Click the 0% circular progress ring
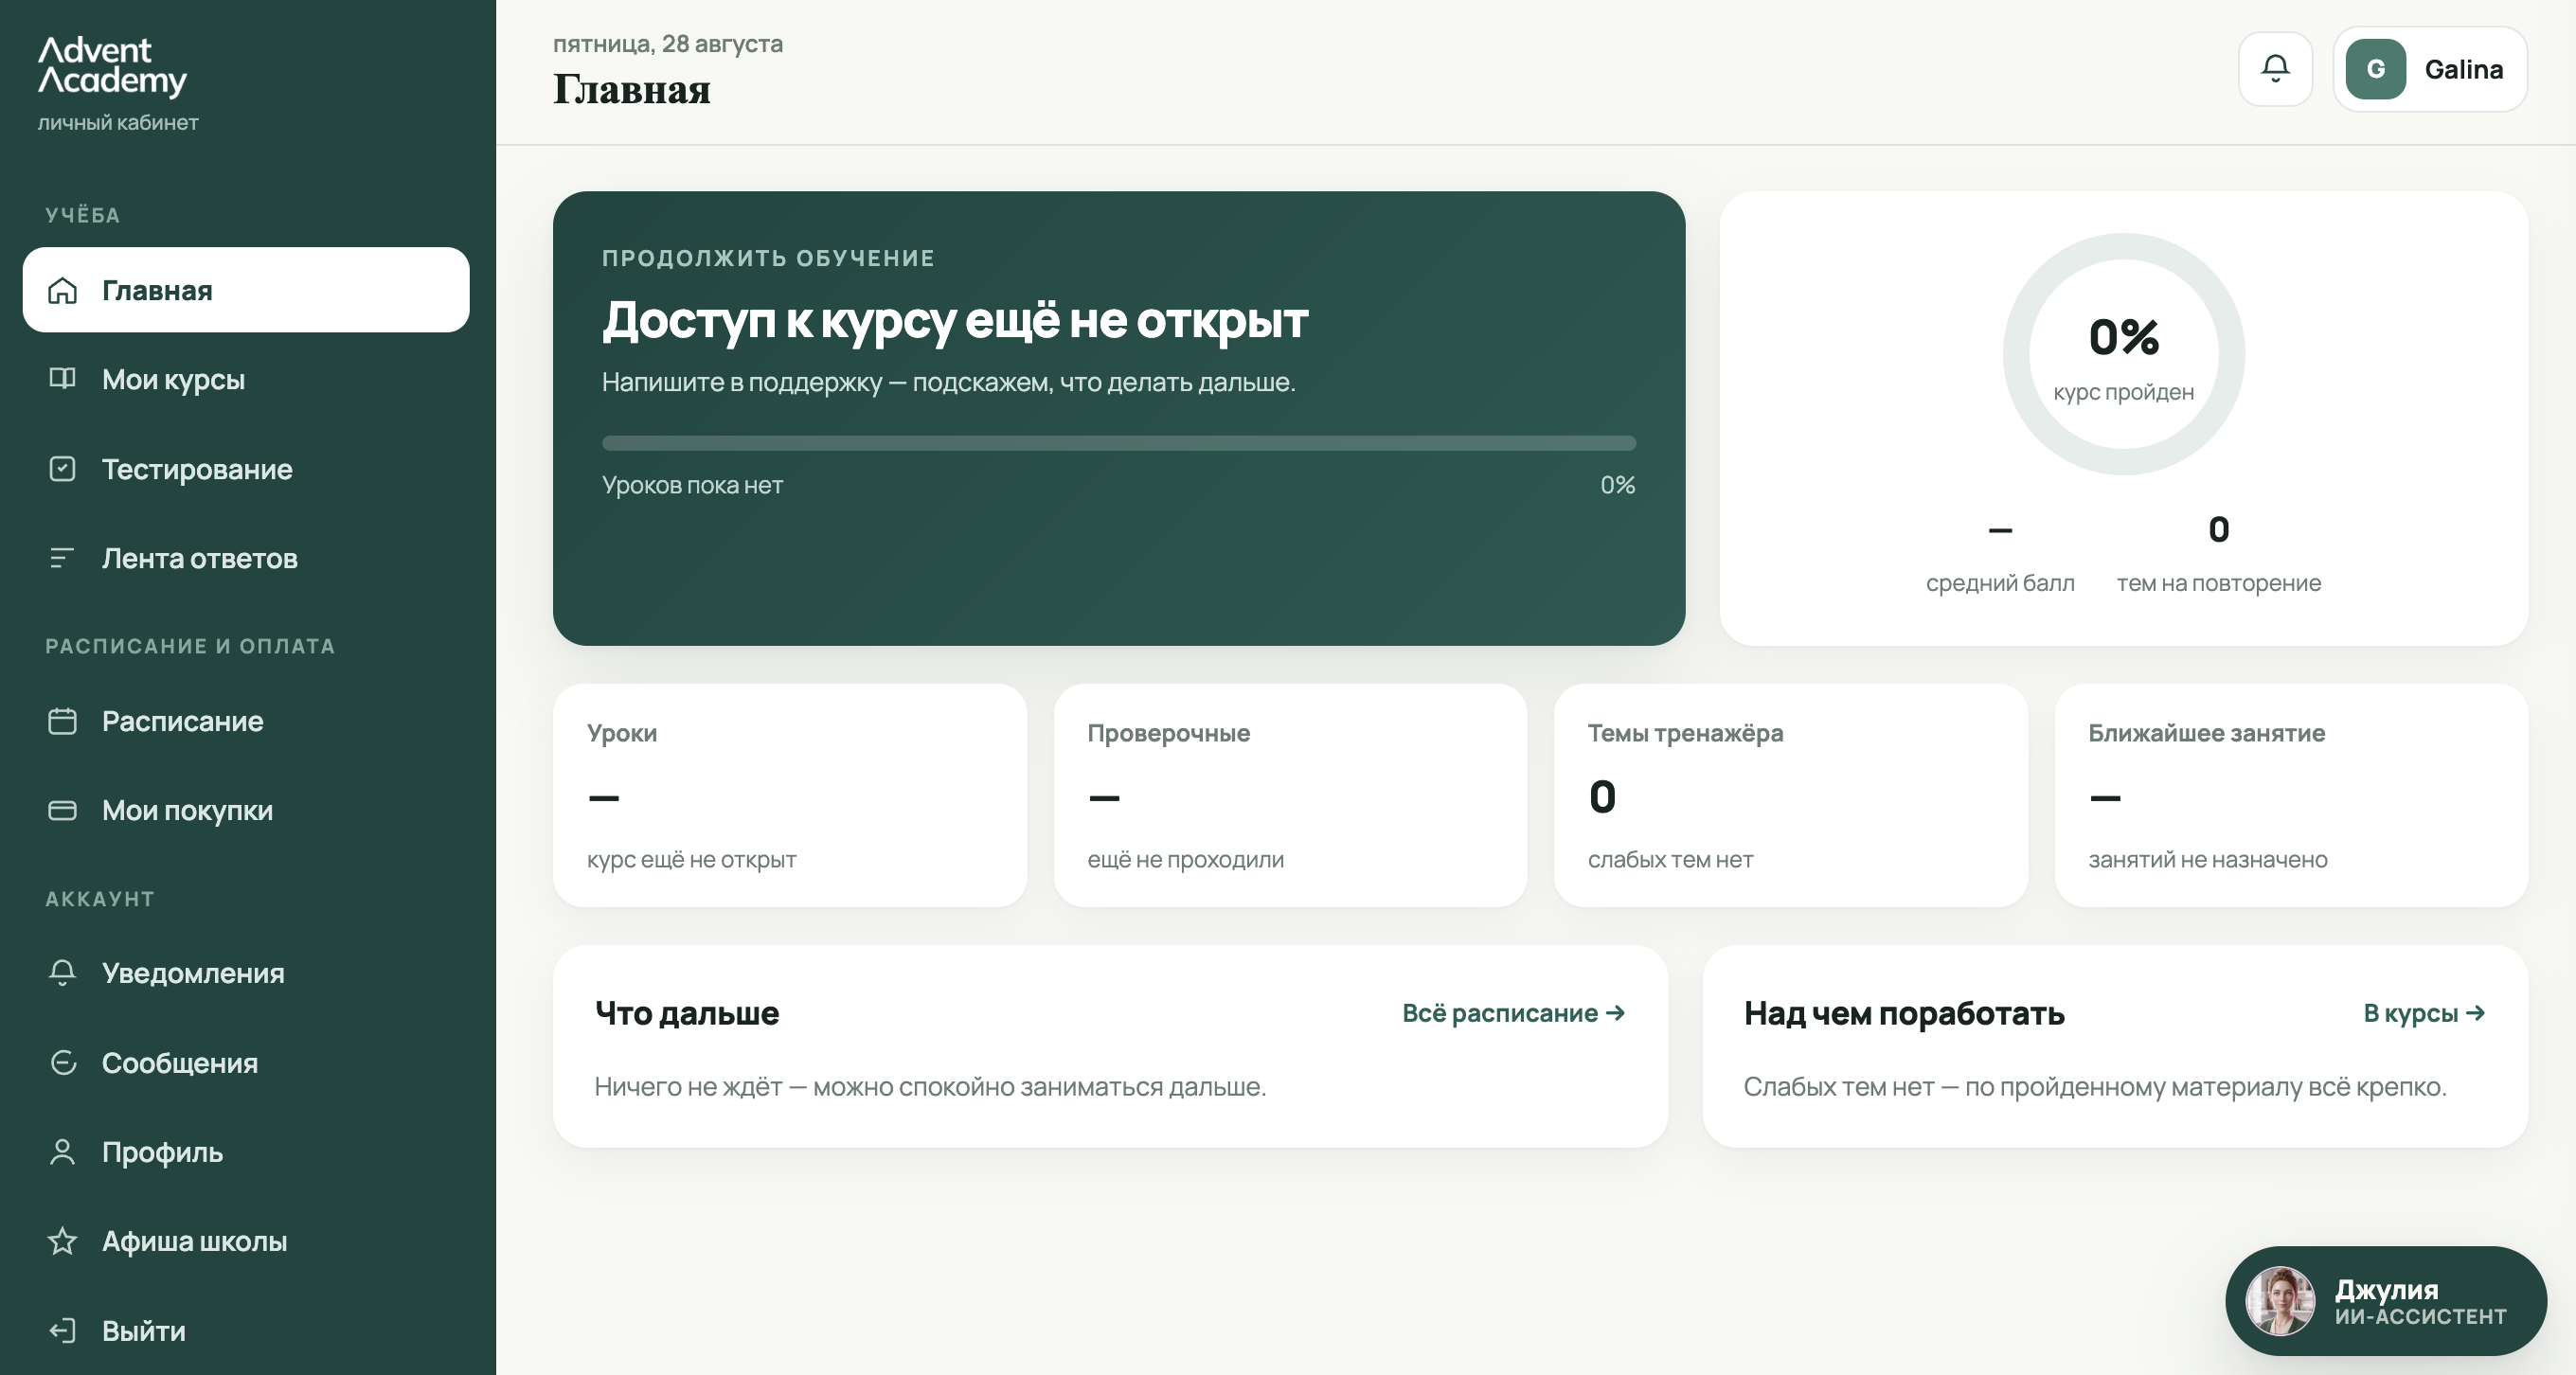The width and height of the screenshot is (2576, 1375). (x=2124, y=354)
